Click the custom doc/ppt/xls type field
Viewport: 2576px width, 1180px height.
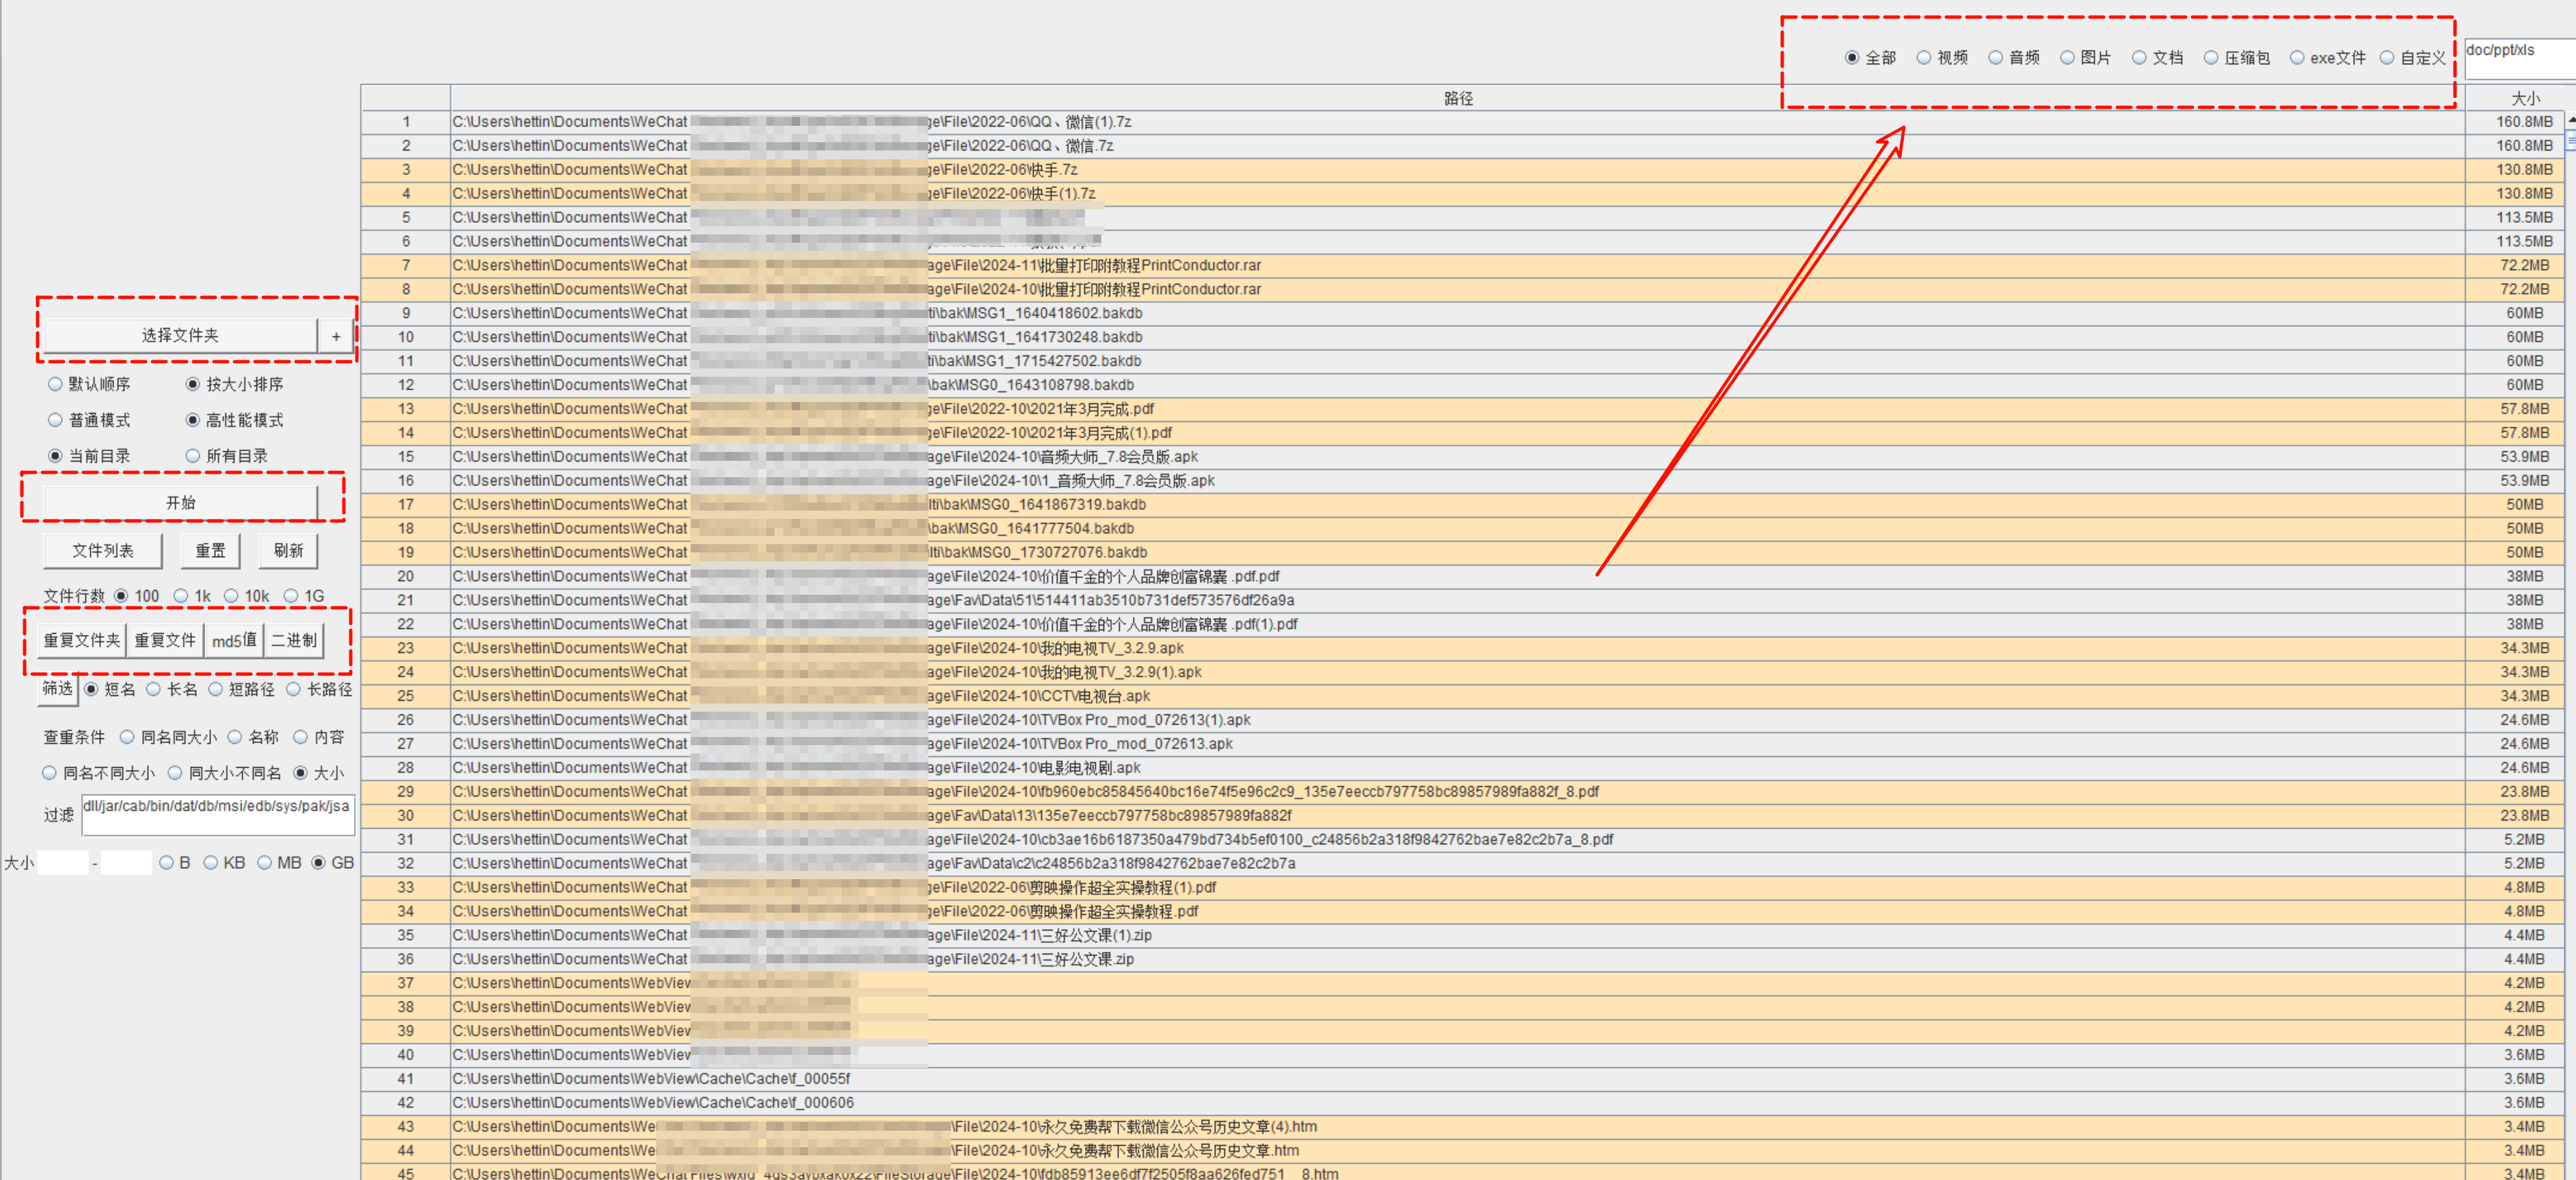coord(2518,58)
